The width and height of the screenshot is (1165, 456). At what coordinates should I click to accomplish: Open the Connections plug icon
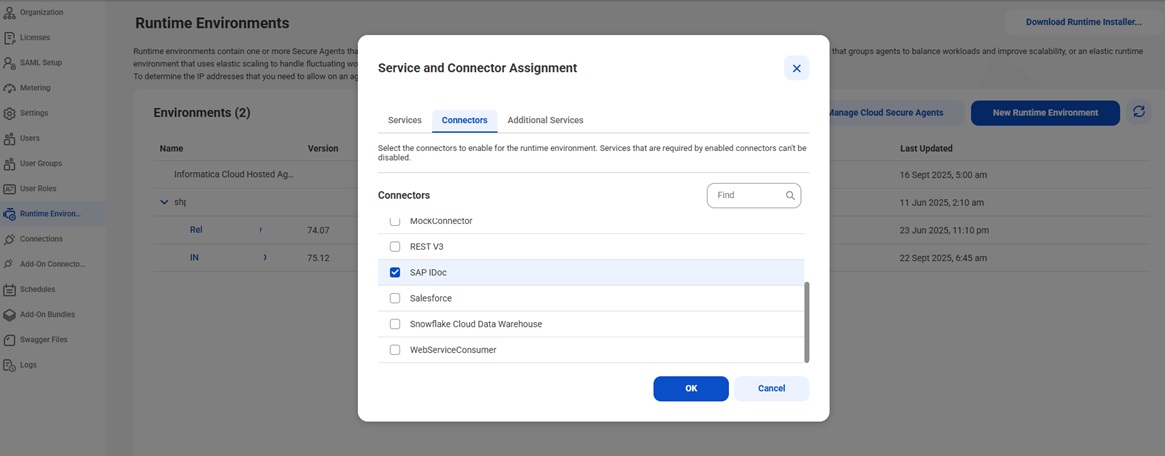point(10,239)
